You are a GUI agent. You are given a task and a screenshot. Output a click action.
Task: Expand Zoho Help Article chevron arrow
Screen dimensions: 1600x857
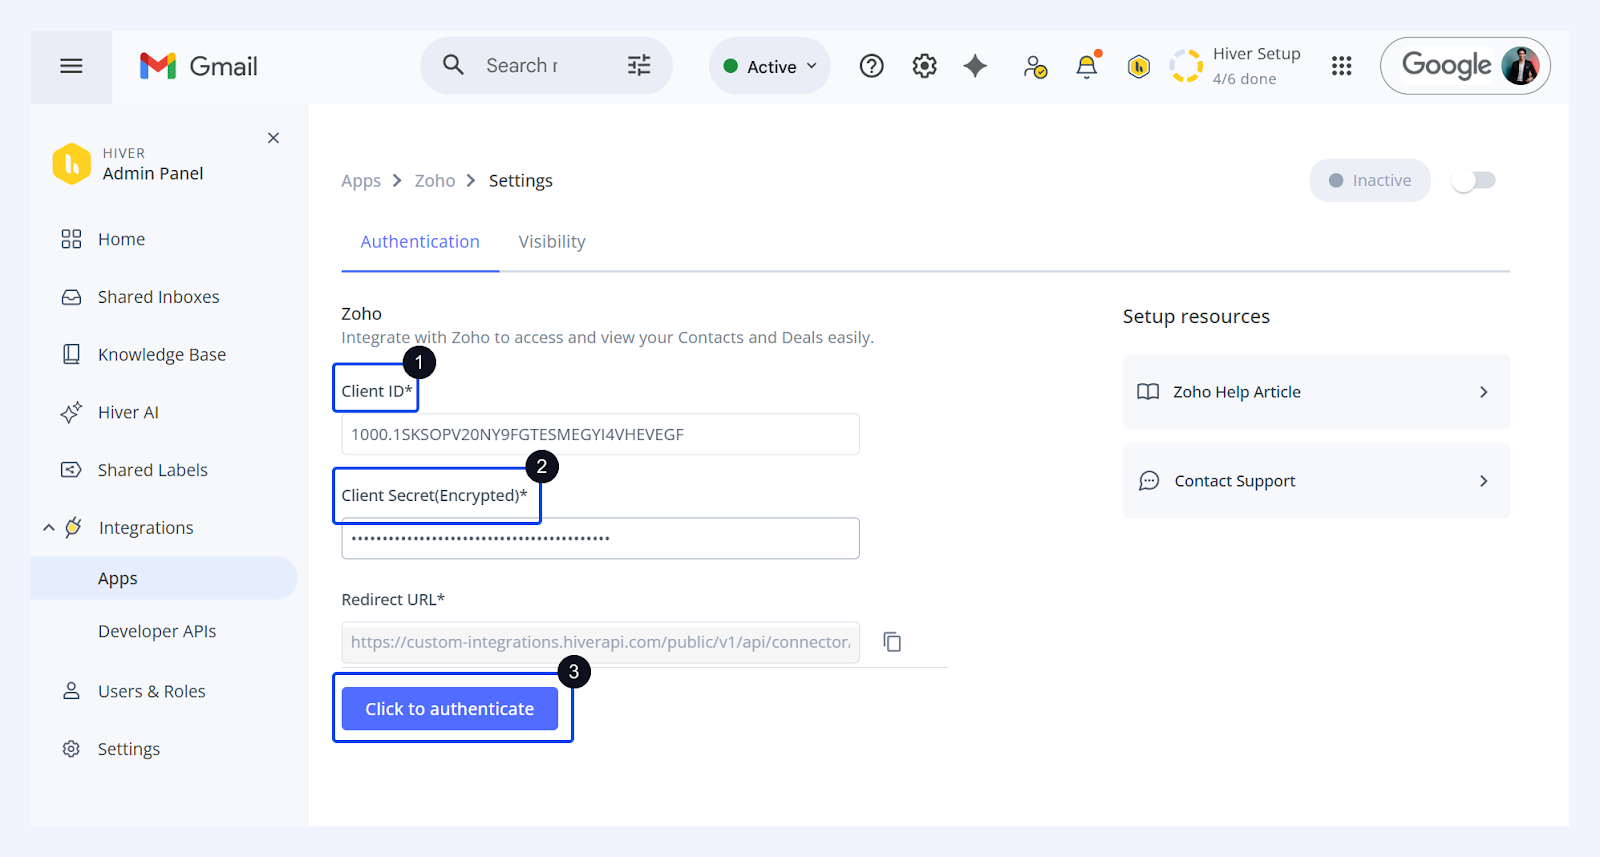[x=1484, y=392]
